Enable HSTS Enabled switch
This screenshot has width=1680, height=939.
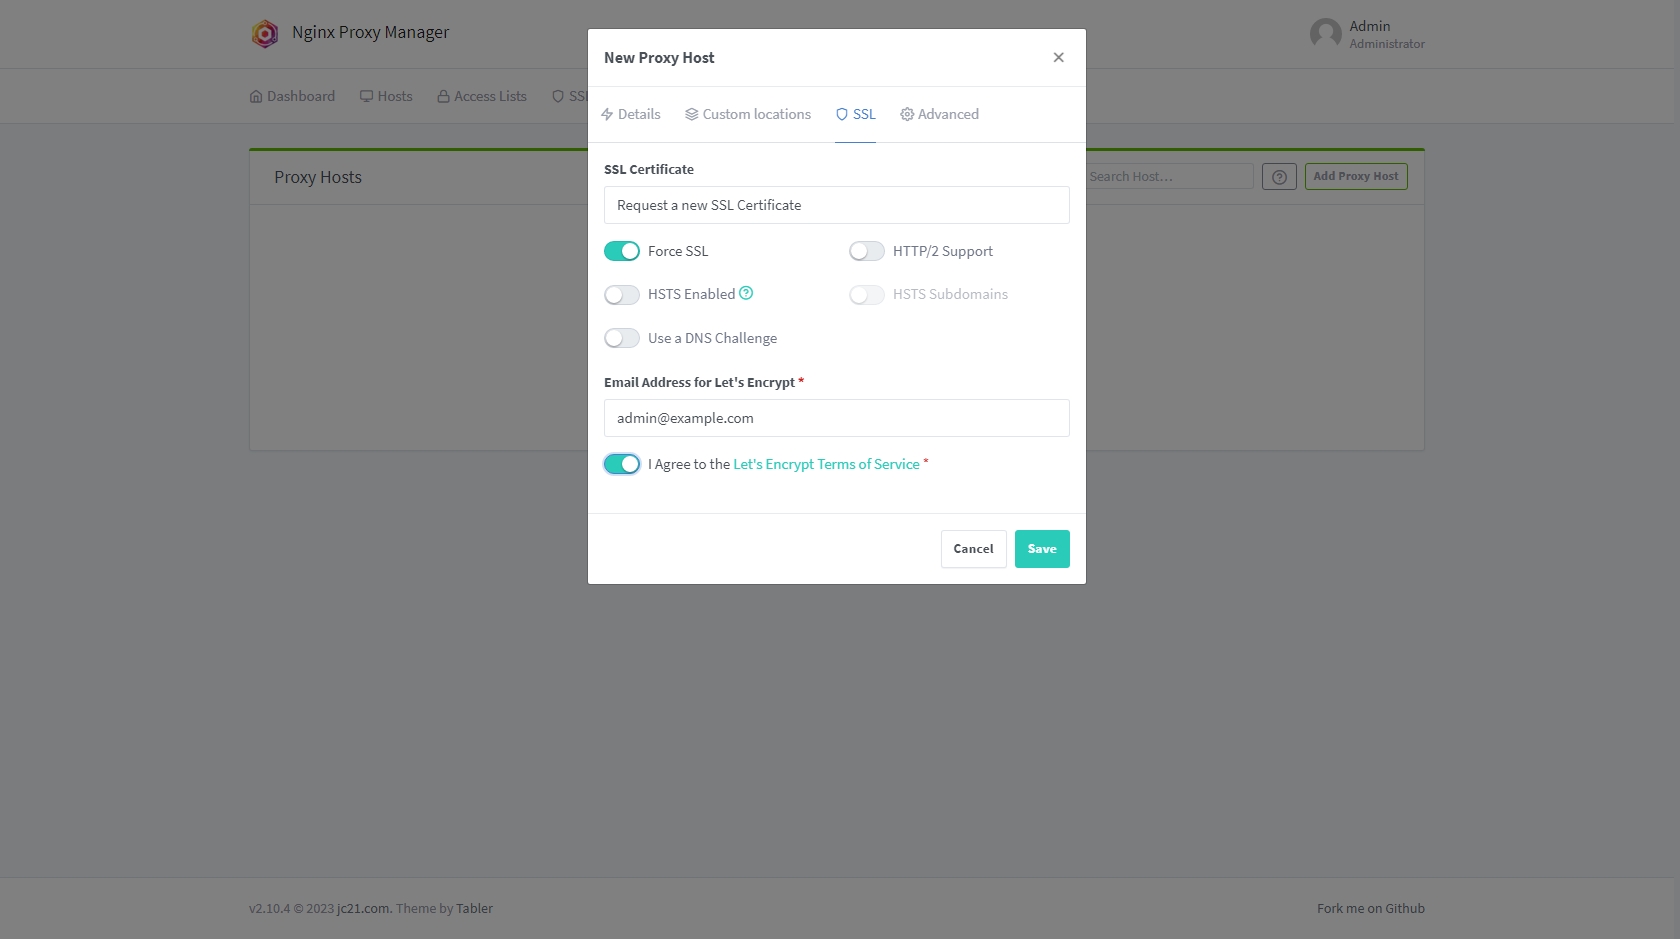click(622, 295)
